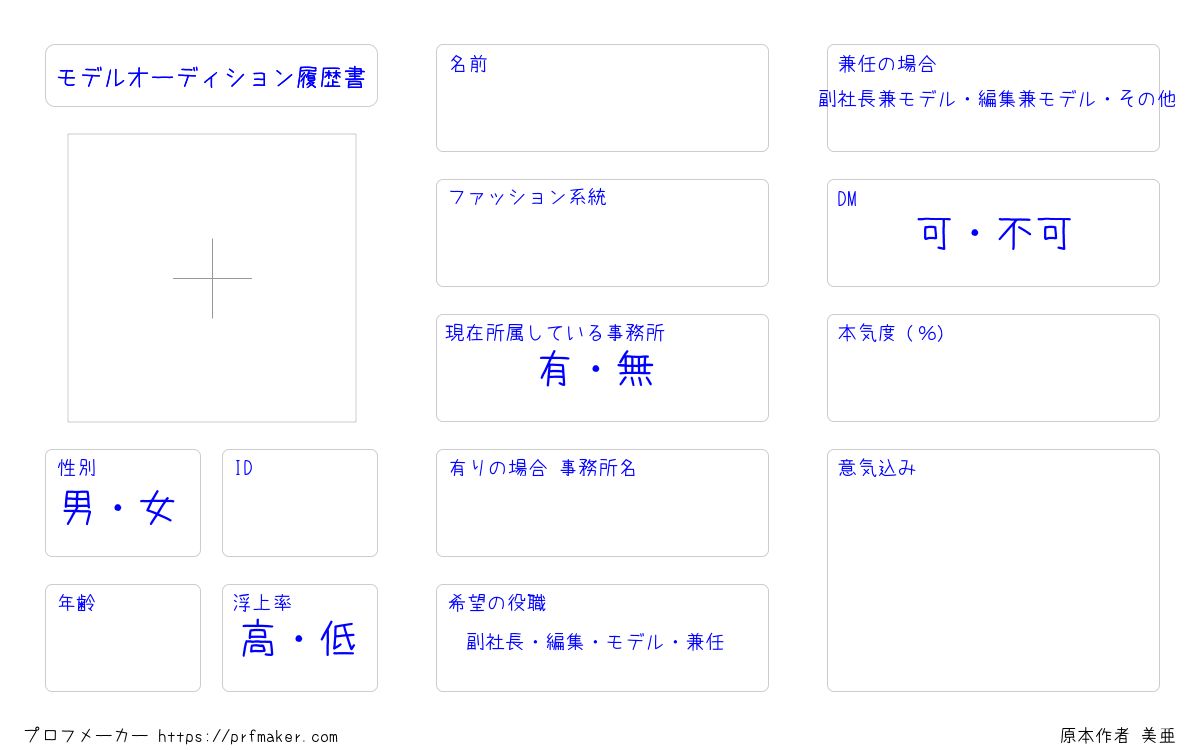The width and height of the screenshot is (1200, 750).
Task: Click the 有りの場合 事務所名 field
Action: point(602,503)
